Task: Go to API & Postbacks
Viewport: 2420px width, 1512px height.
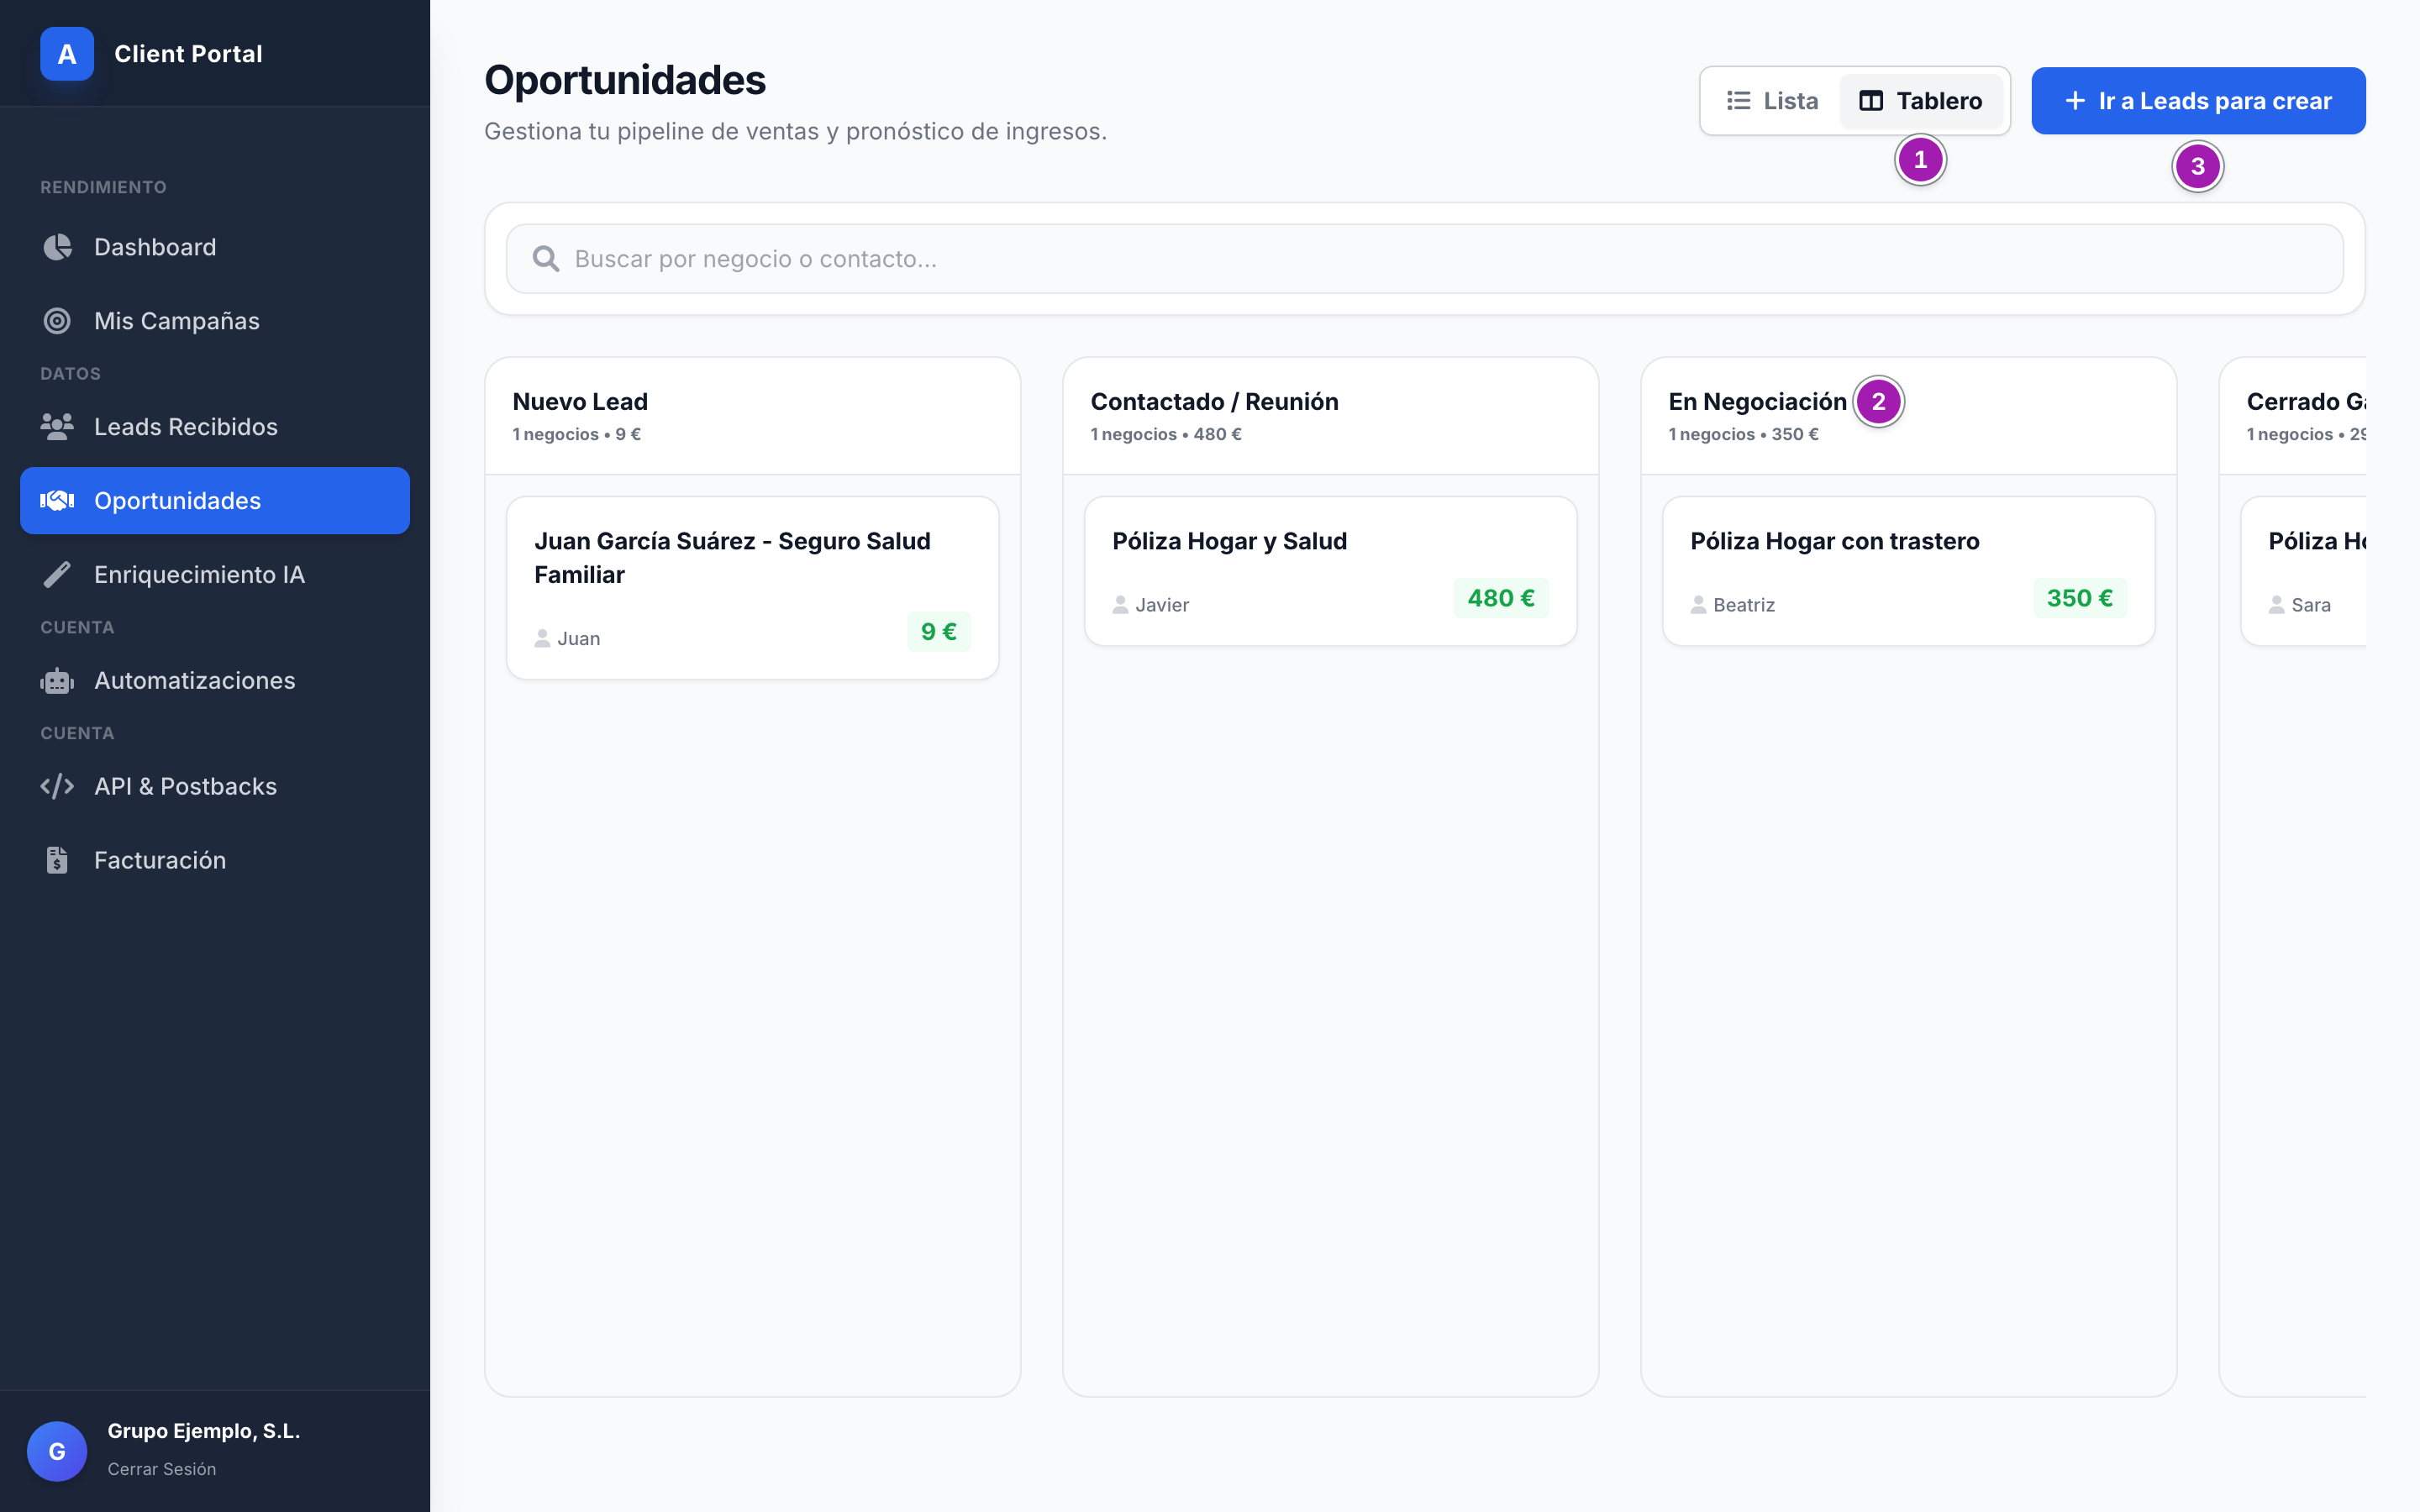Action: [215, 787]
